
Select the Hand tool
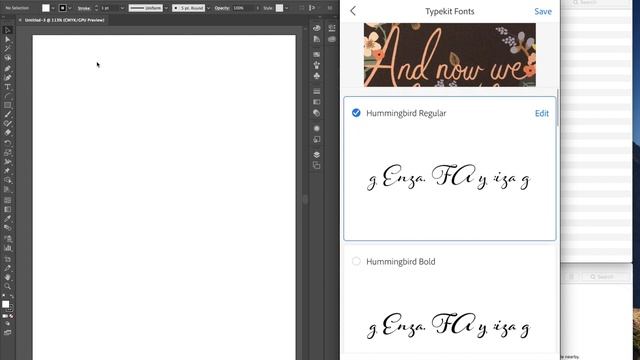7,278
